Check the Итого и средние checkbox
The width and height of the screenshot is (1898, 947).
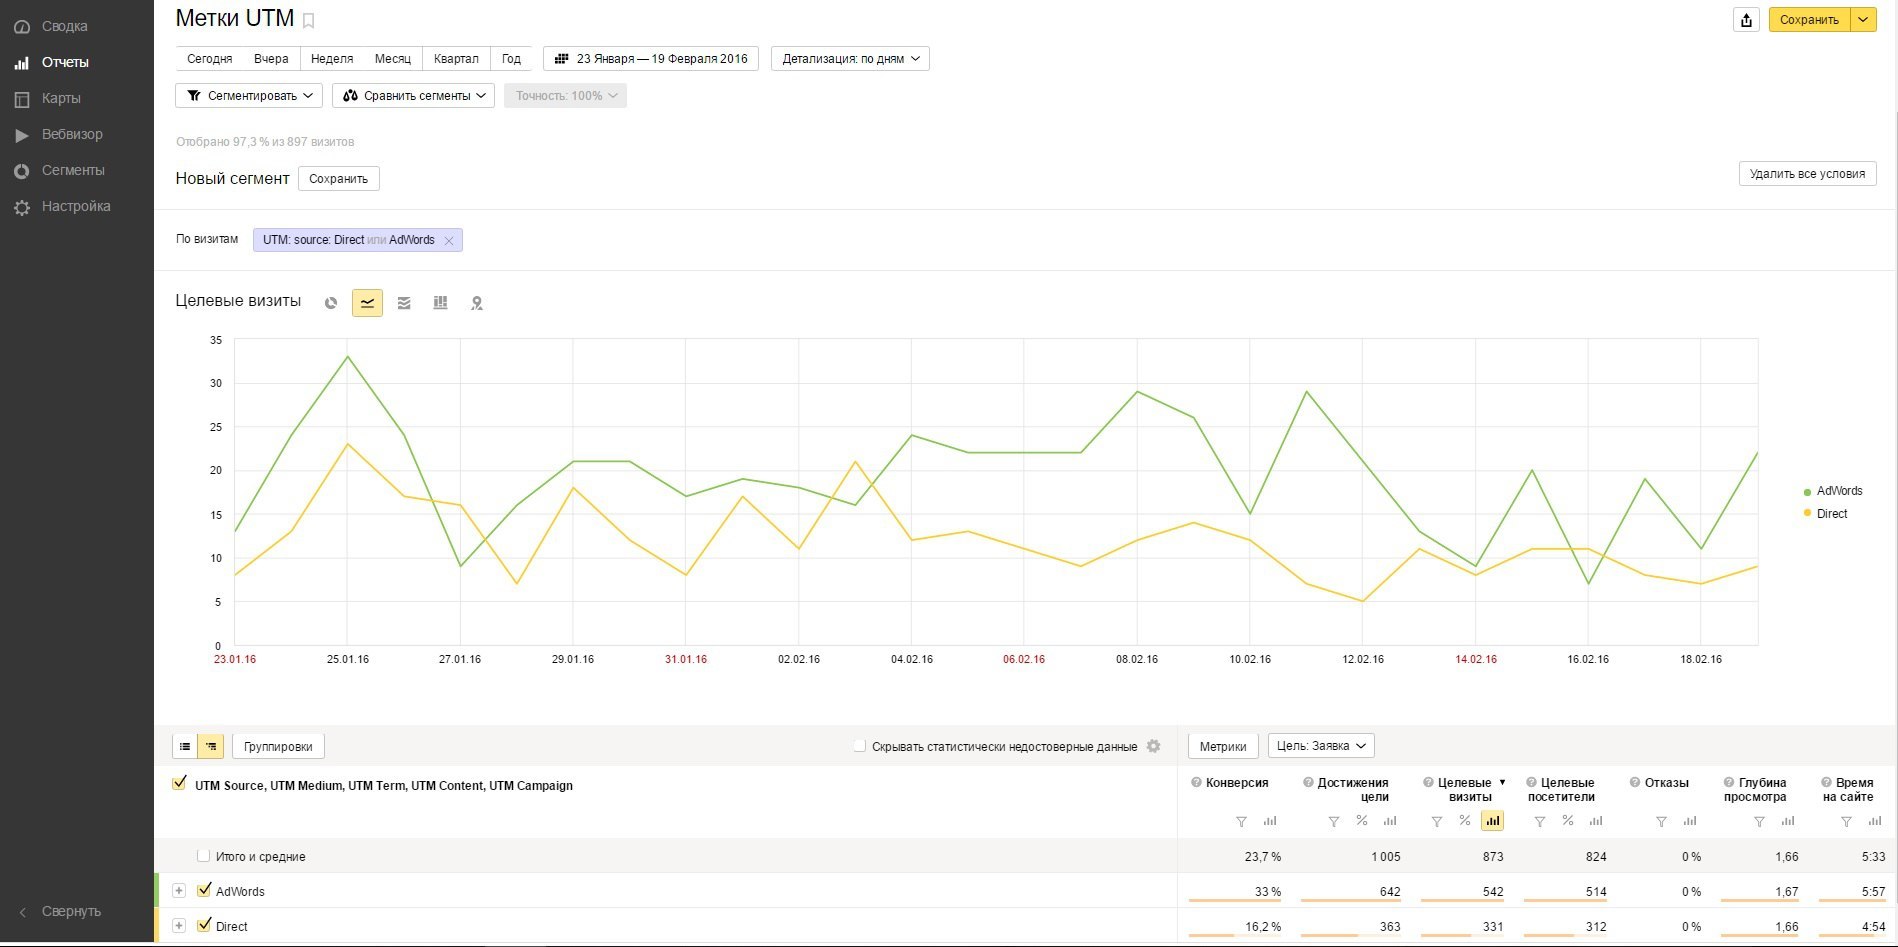tap(204, 856)
